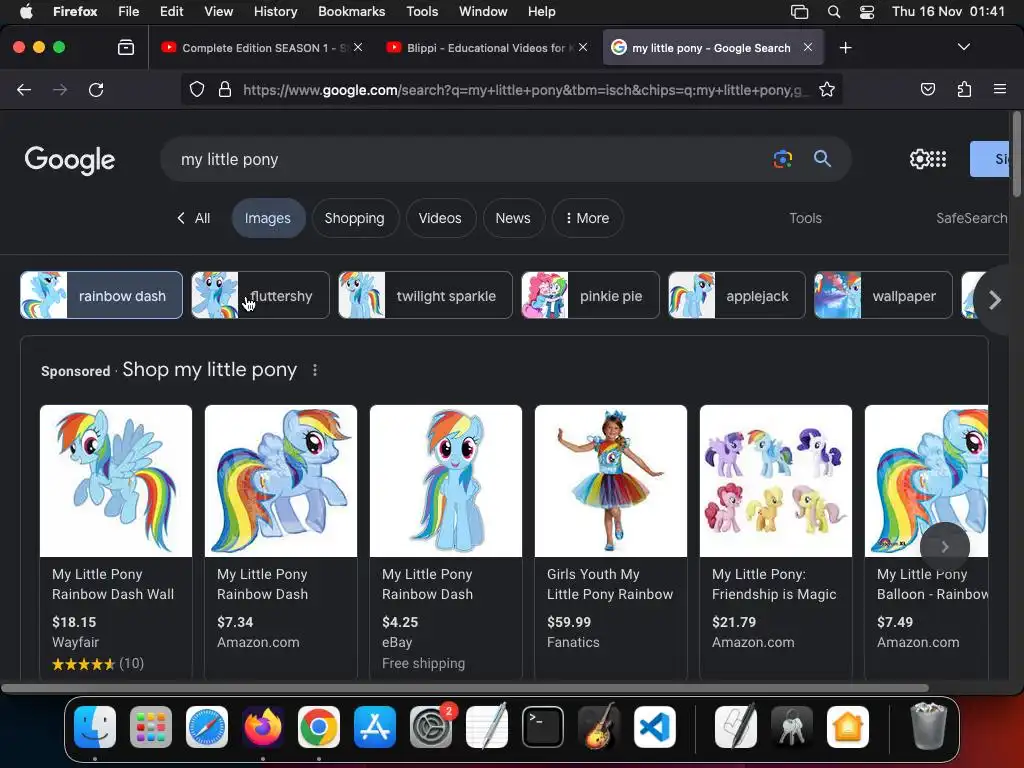Image resolution: width=1024 pixels, height=768 pixels.
Task: Click the magnifier search button
Action: 822,159
